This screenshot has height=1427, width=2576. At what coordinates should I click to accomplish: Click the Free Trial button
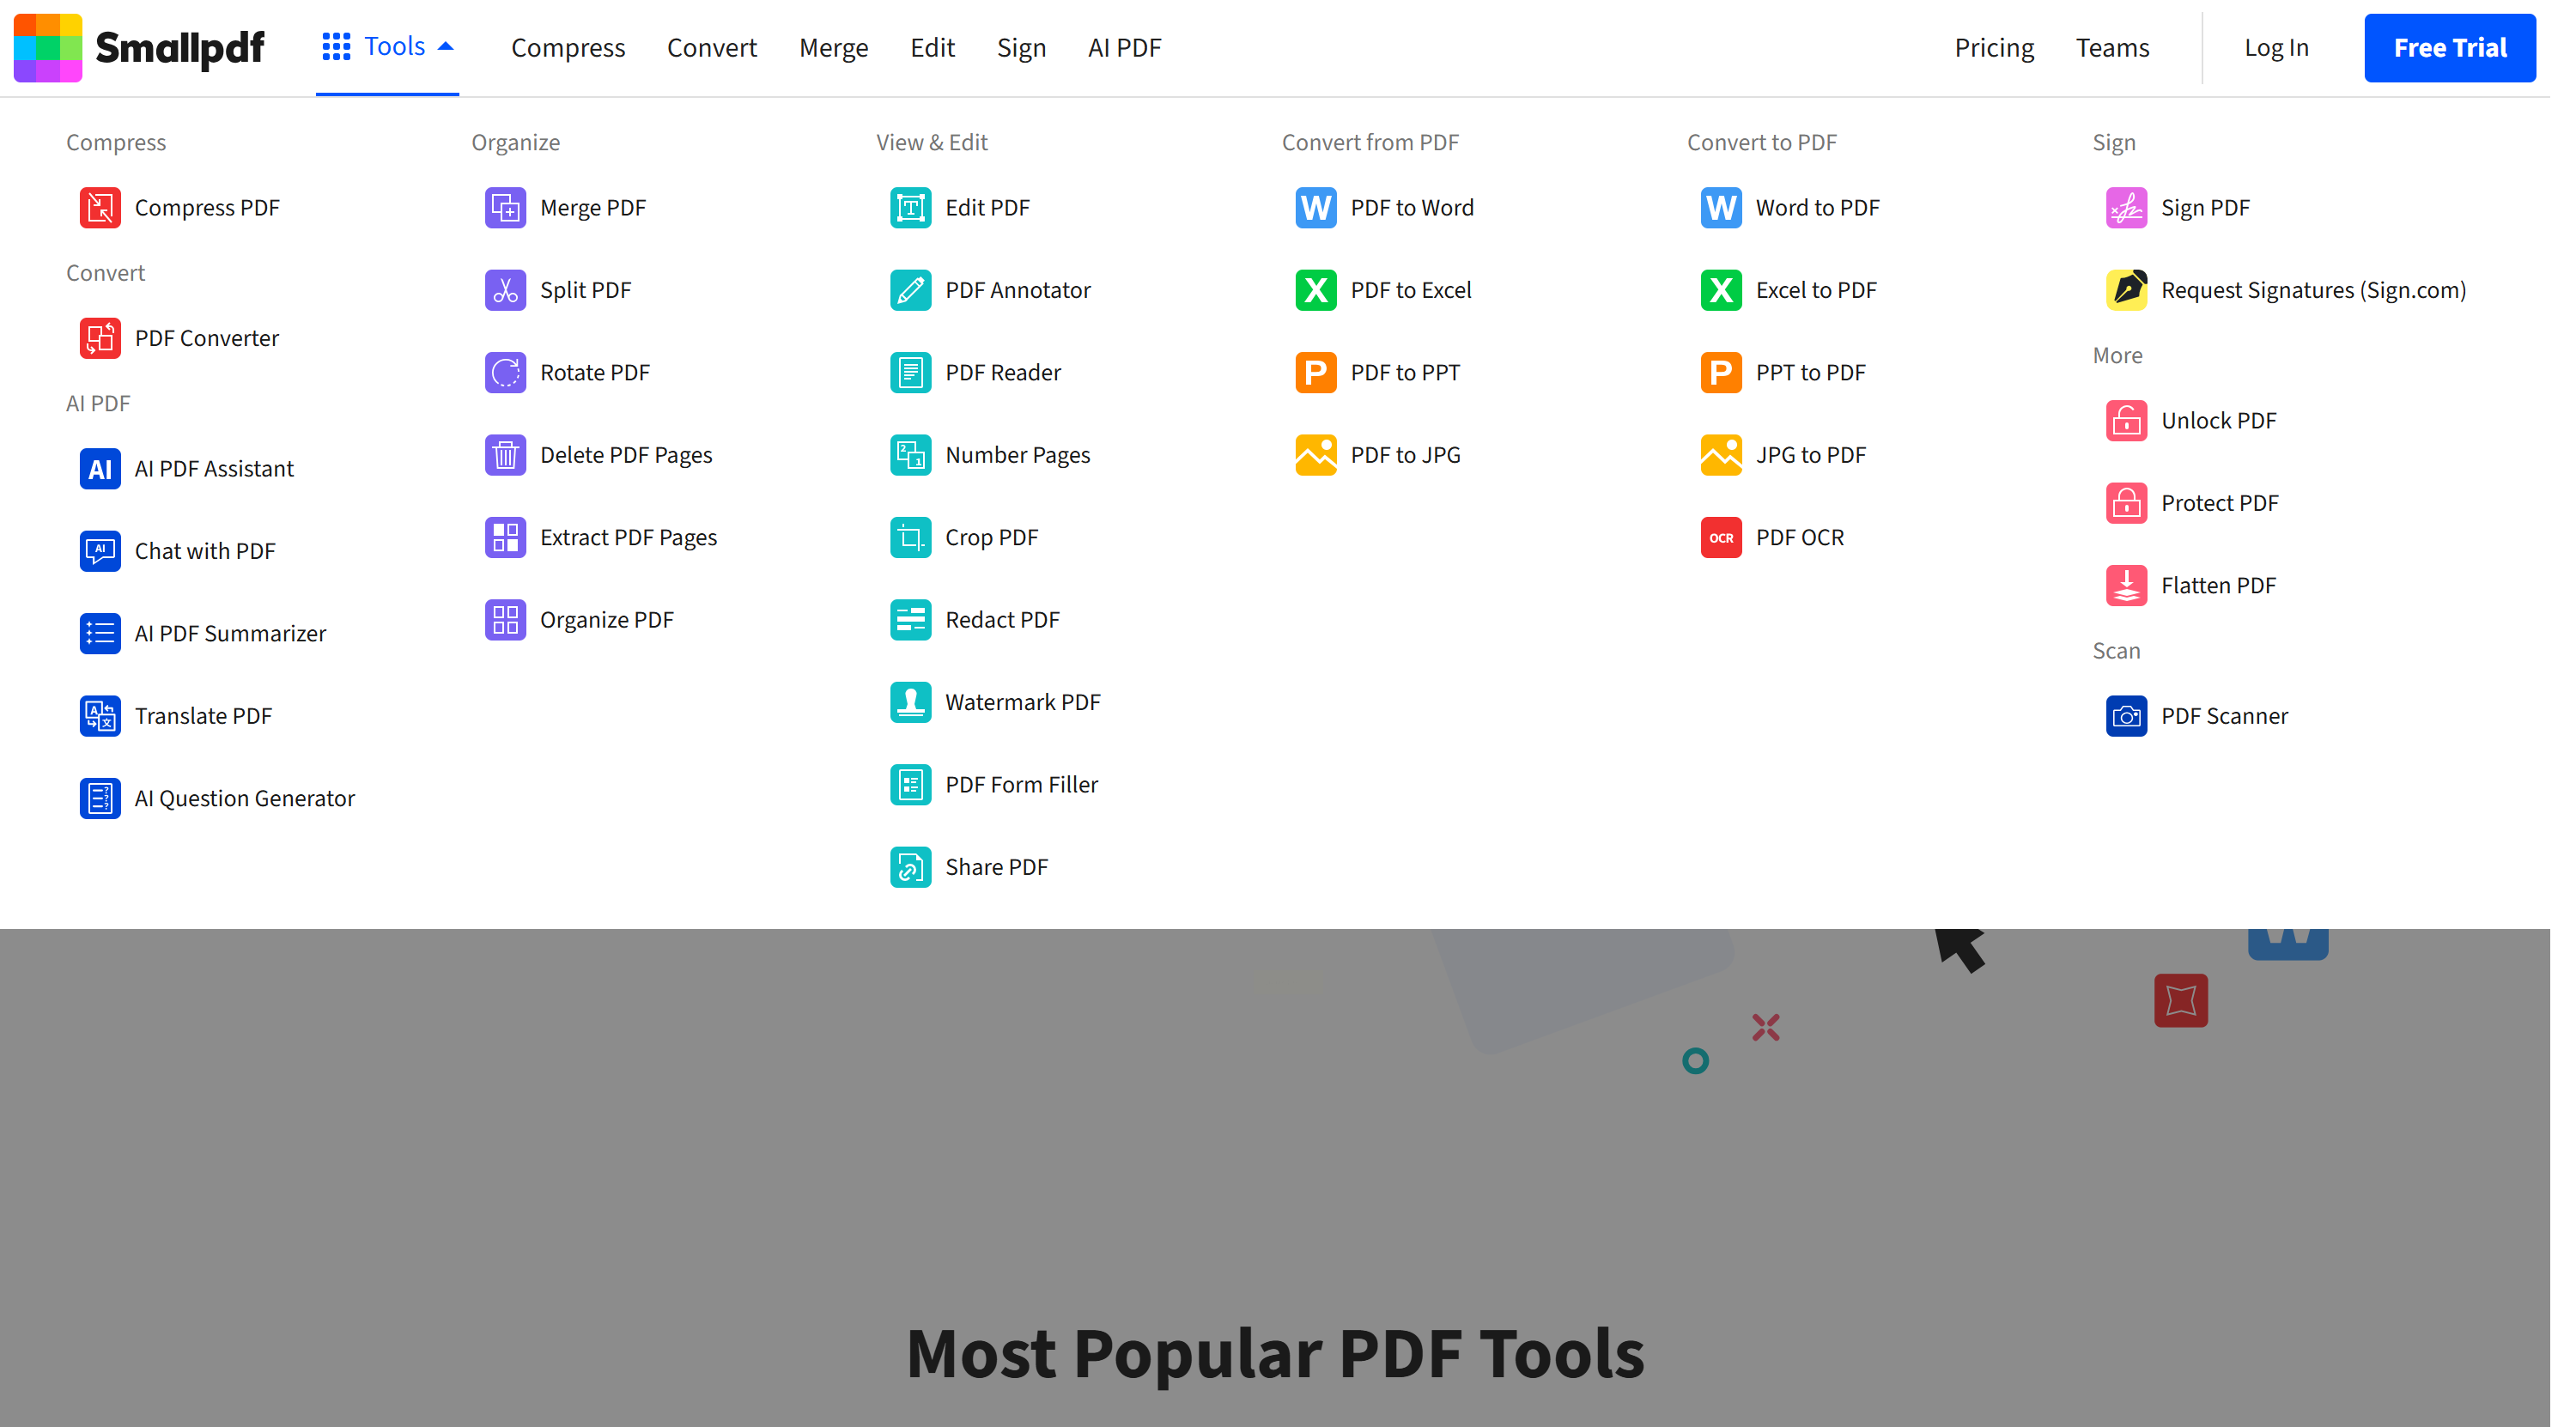(x=2448, y=48)
